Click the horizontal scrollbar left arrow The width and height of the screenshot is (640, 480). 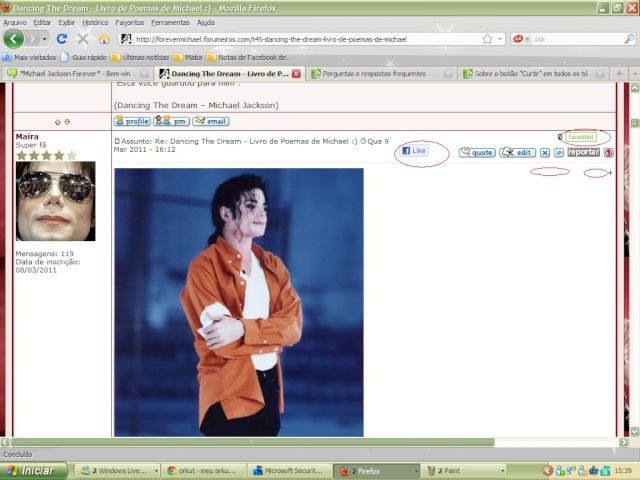4,442
